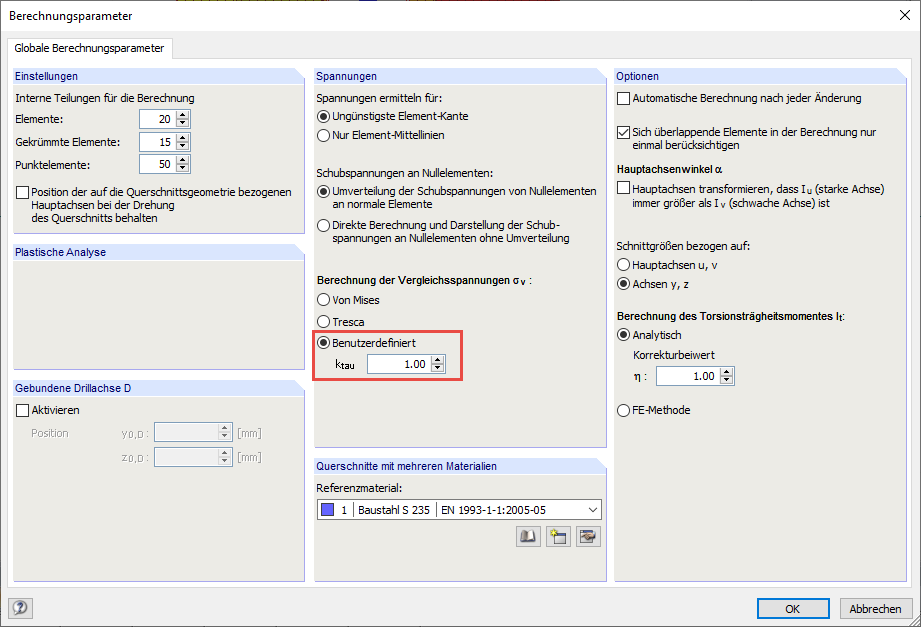Confirm settings with OK button

tap(792, 608)
